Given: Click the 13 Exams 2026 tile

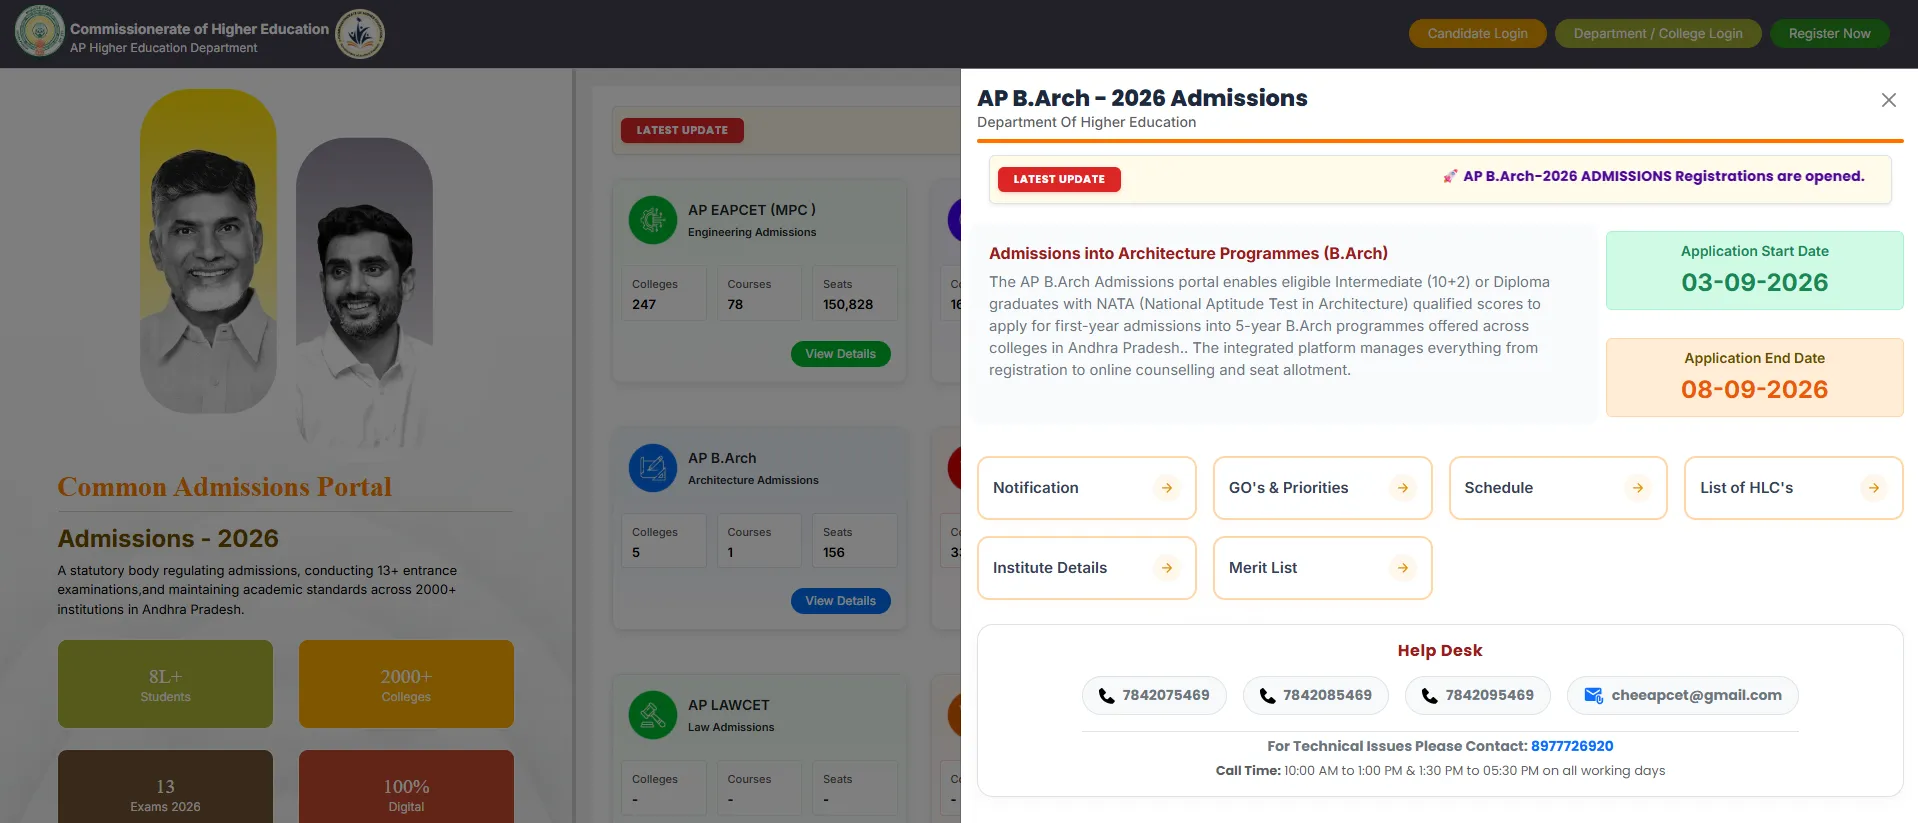Looking at the screenshot, I should coord(165,787).
